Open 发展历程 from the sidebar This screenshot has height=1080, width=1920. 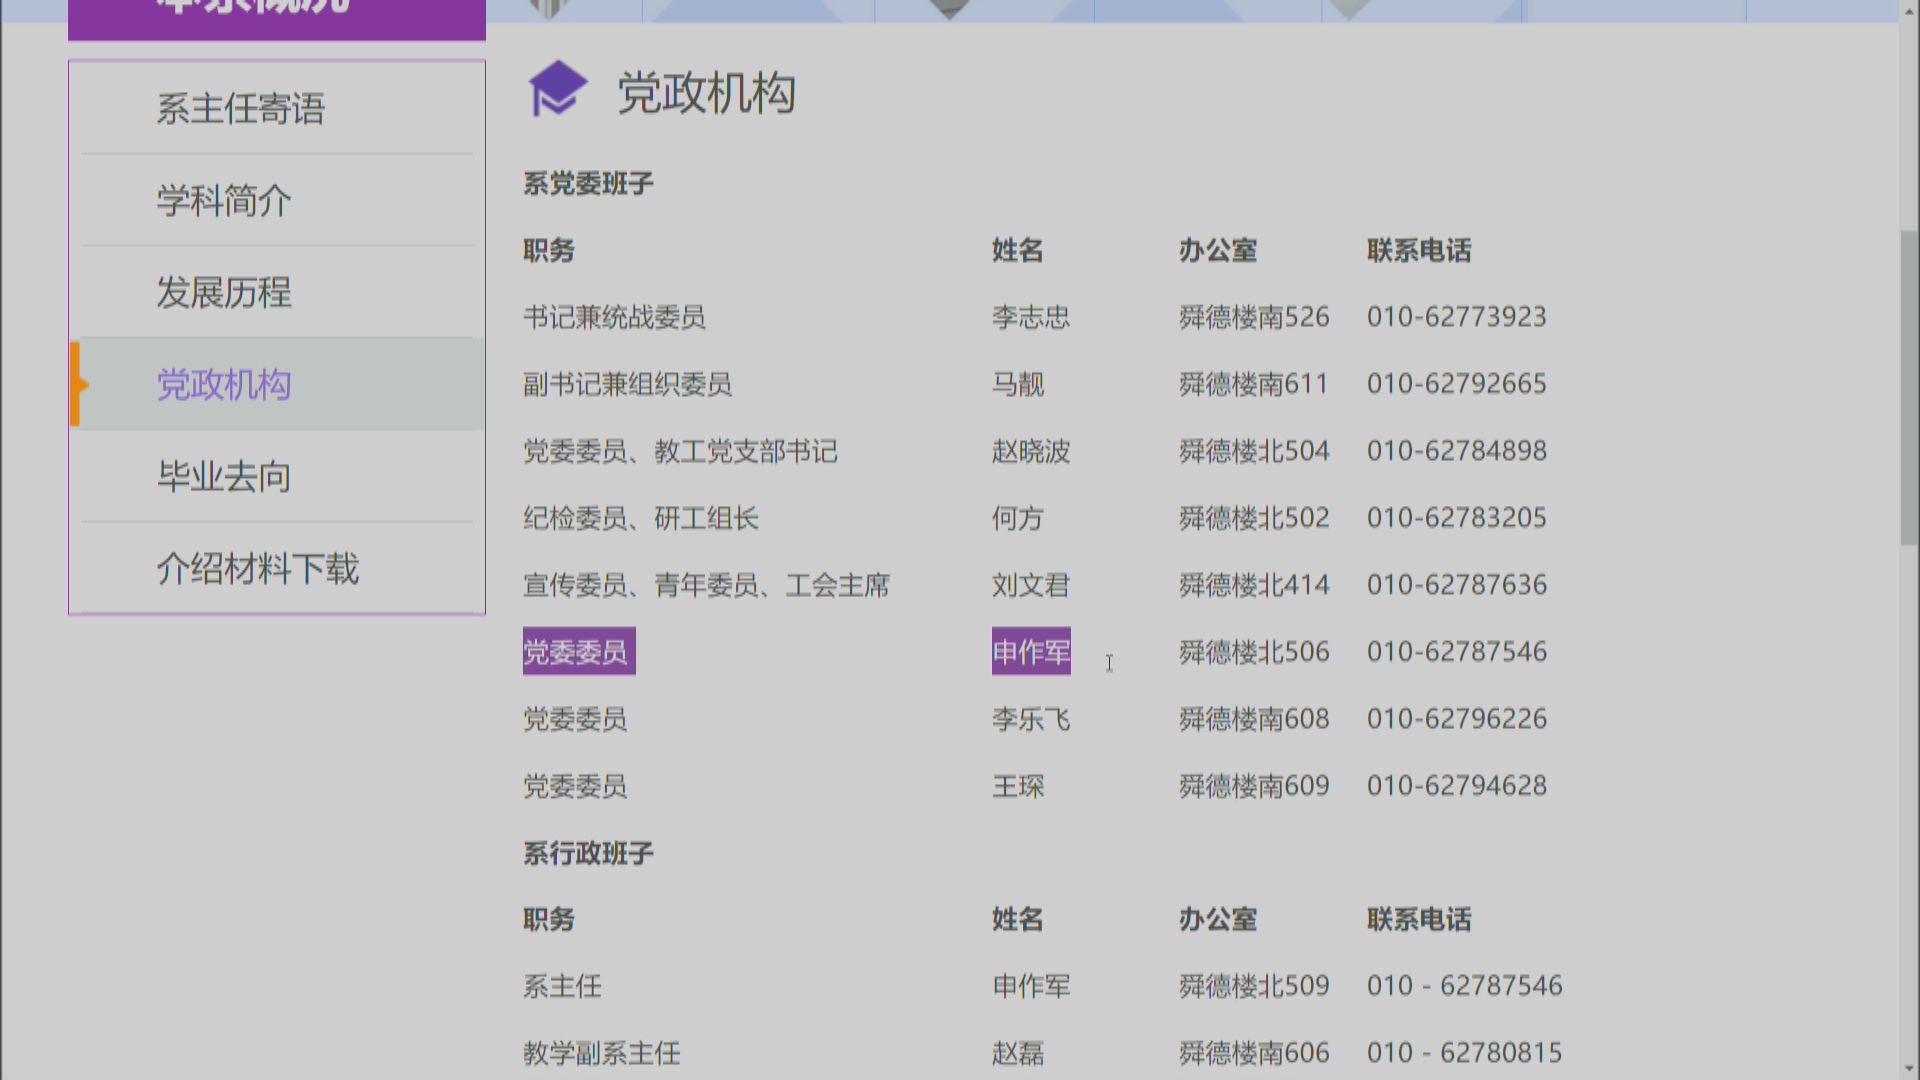click(x=224, y=293)
